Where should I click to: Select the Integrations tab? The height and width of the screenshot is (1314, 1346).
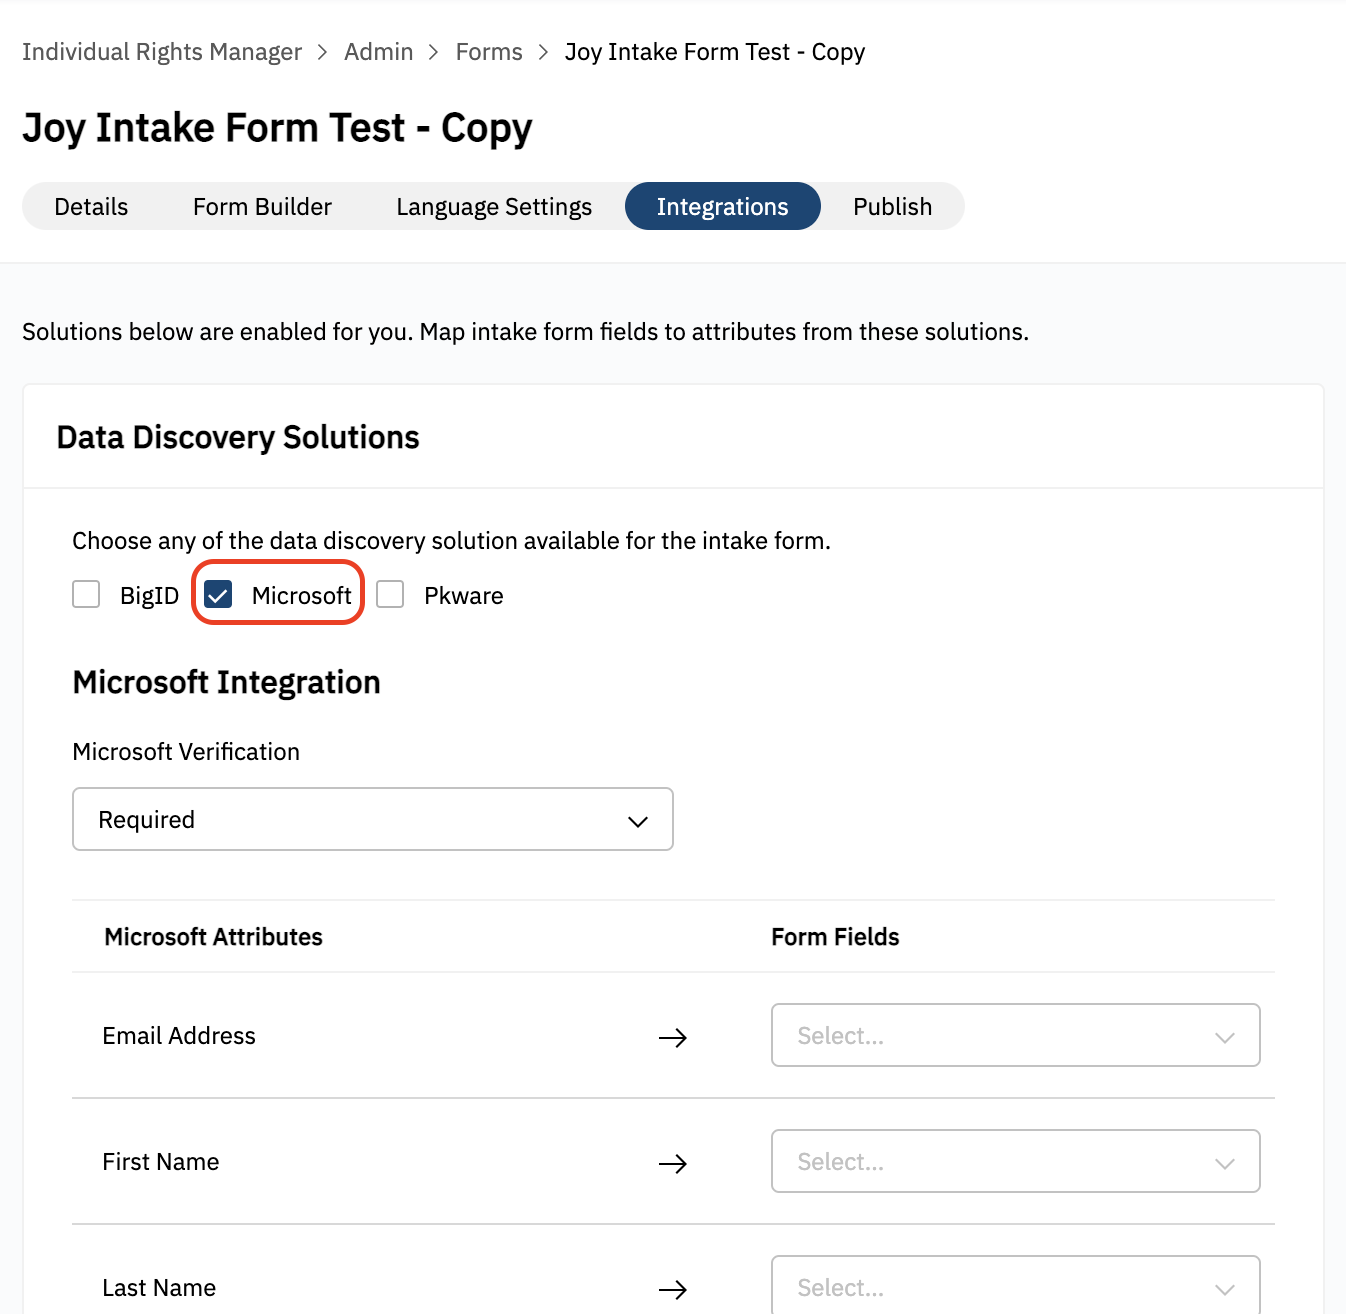(x=722, y=206)
